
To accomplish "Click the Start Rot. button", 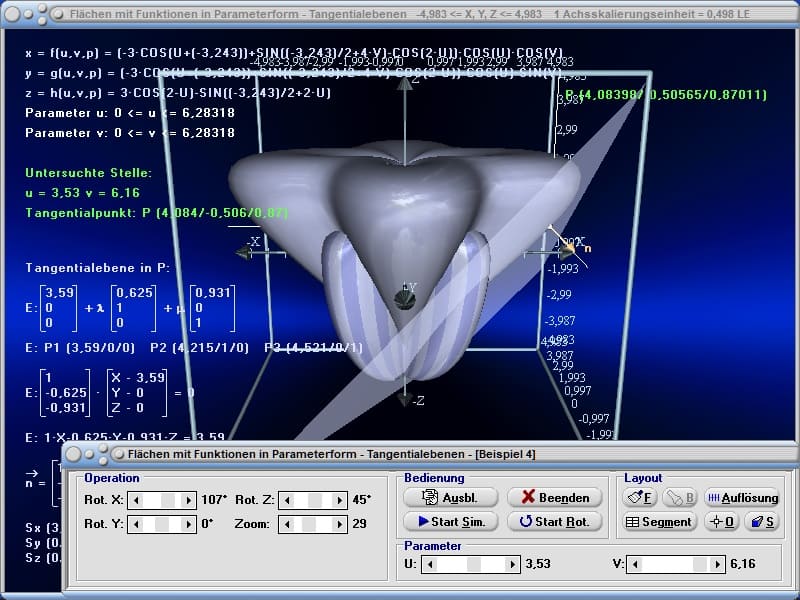I will coord(555,521).
